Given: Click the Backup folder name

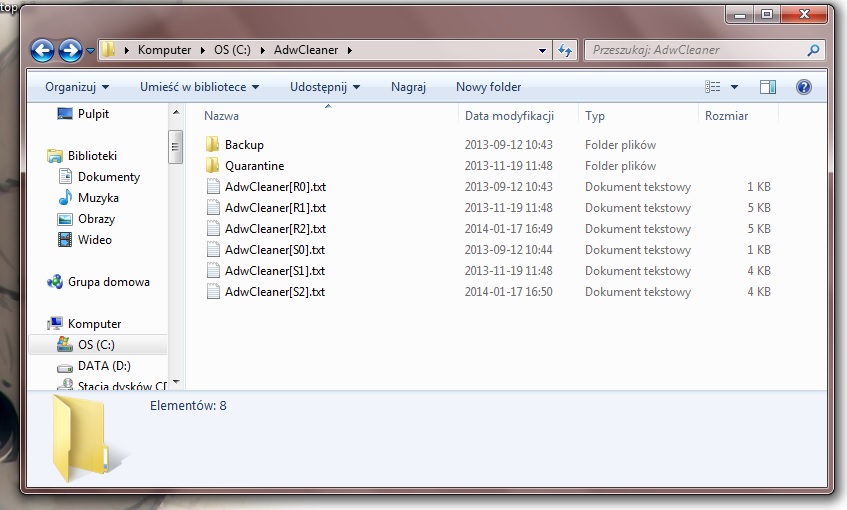Looking at the screenshot, I should click(x=244, y=145).
